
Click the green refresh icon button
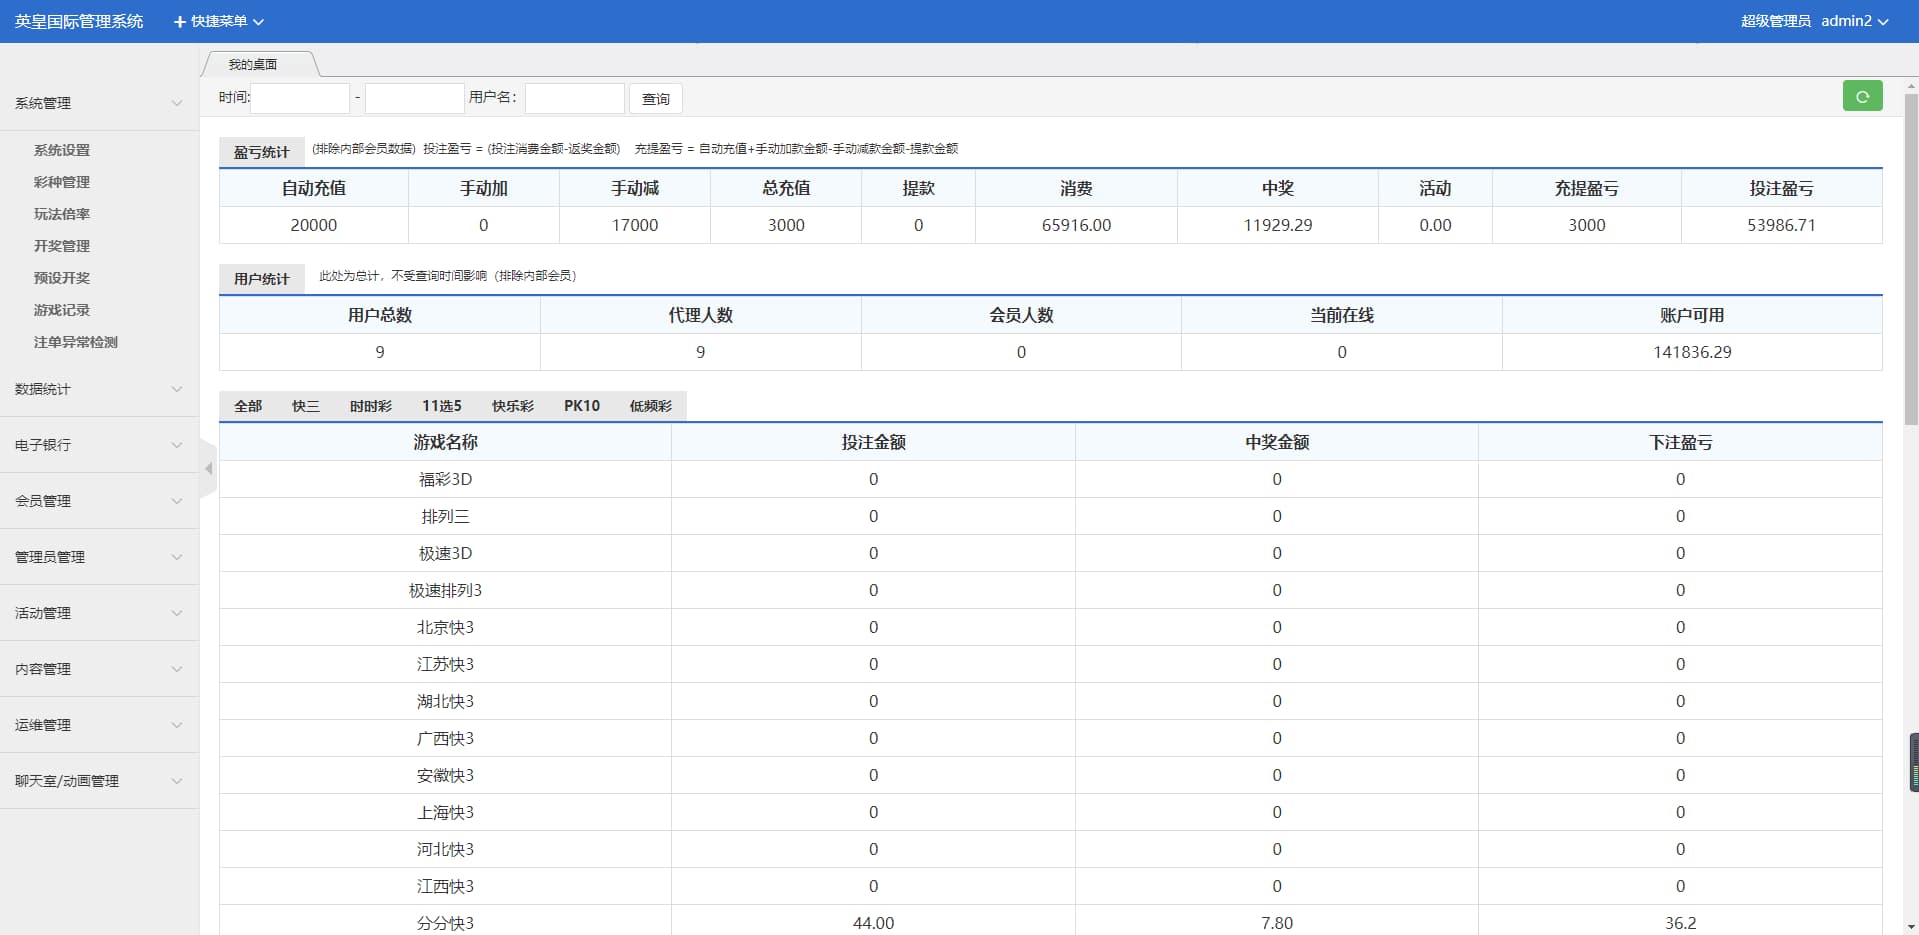point(1862,96)
